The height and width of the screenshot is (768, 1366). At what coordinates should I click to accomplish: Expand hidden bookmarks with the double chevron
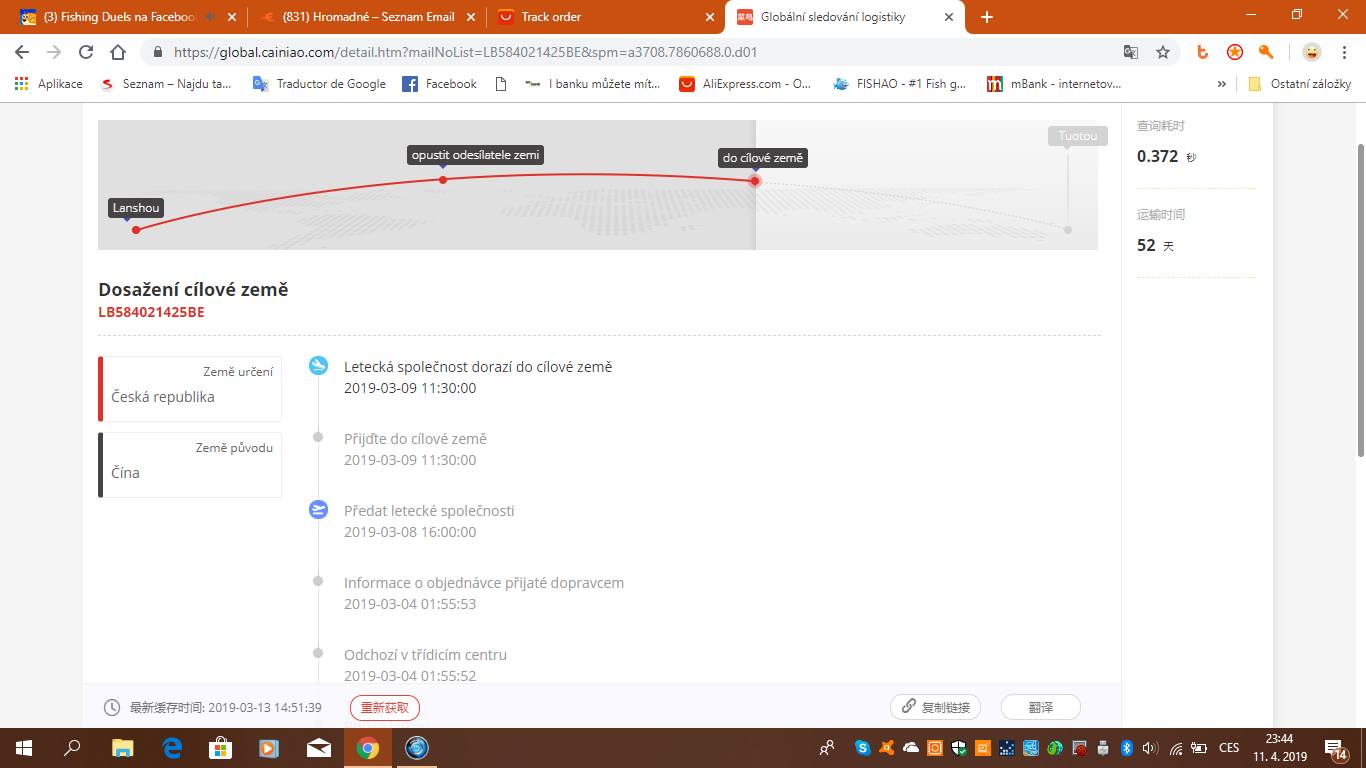[1221, 84]
